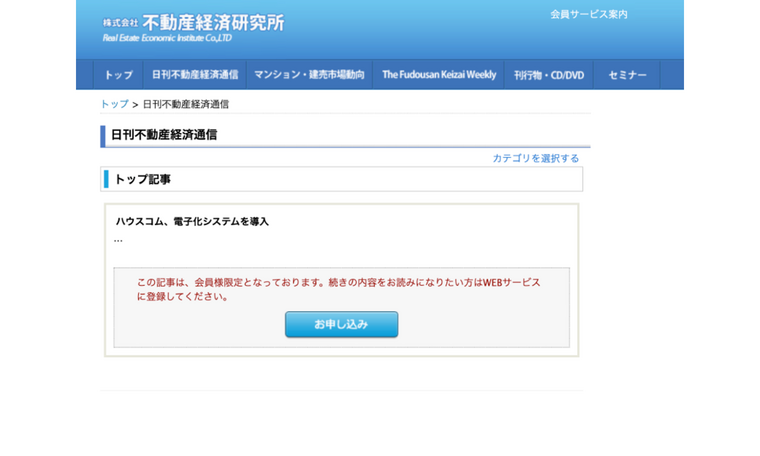The image size is (760, 456).
Task: Click the トップ breadcrumb link
Action: pyautogui.click(x=114, y=104)
